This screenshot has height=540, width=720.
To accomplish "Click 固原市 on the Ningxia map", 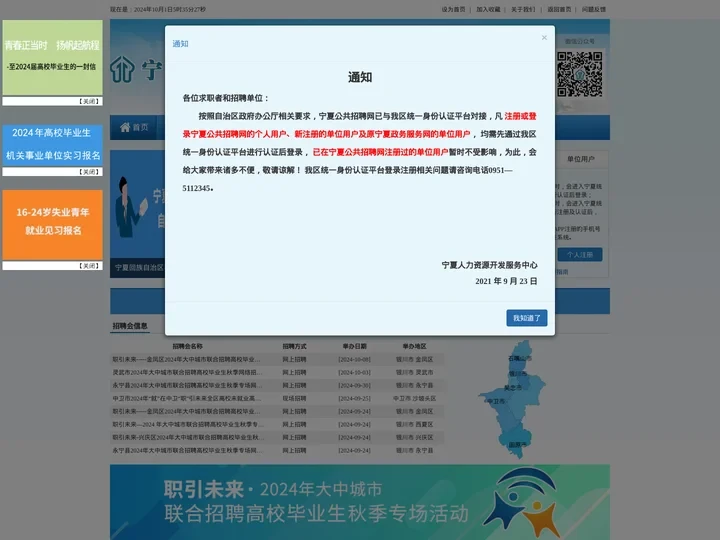I will (517, 444).
